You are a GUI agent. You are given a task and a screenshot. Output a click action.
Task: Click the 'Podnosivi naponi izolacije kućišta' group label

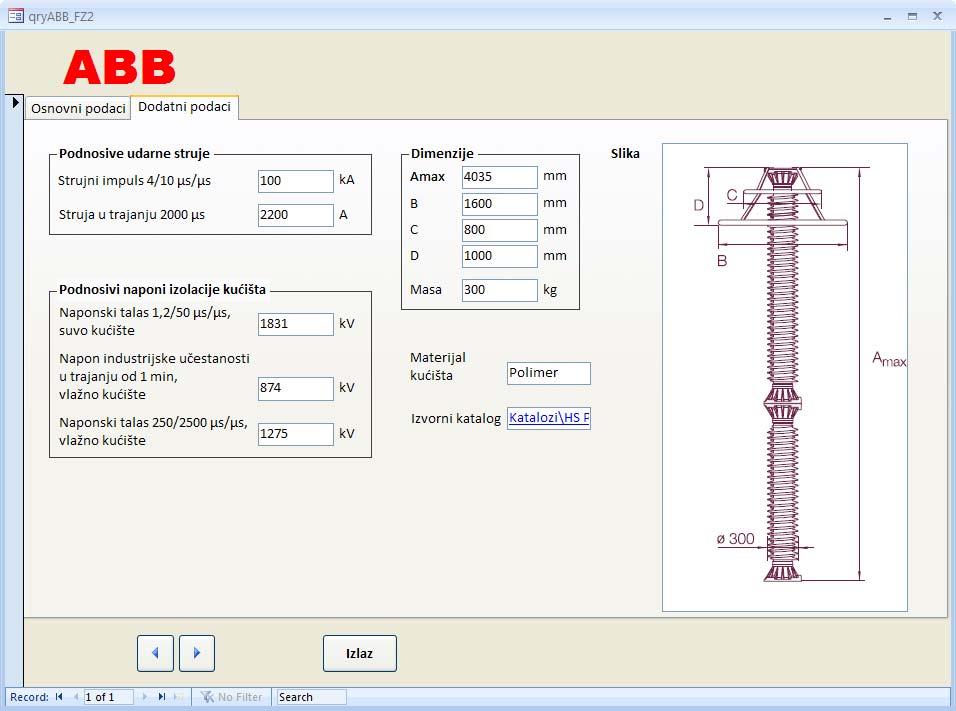coord(162,290)
